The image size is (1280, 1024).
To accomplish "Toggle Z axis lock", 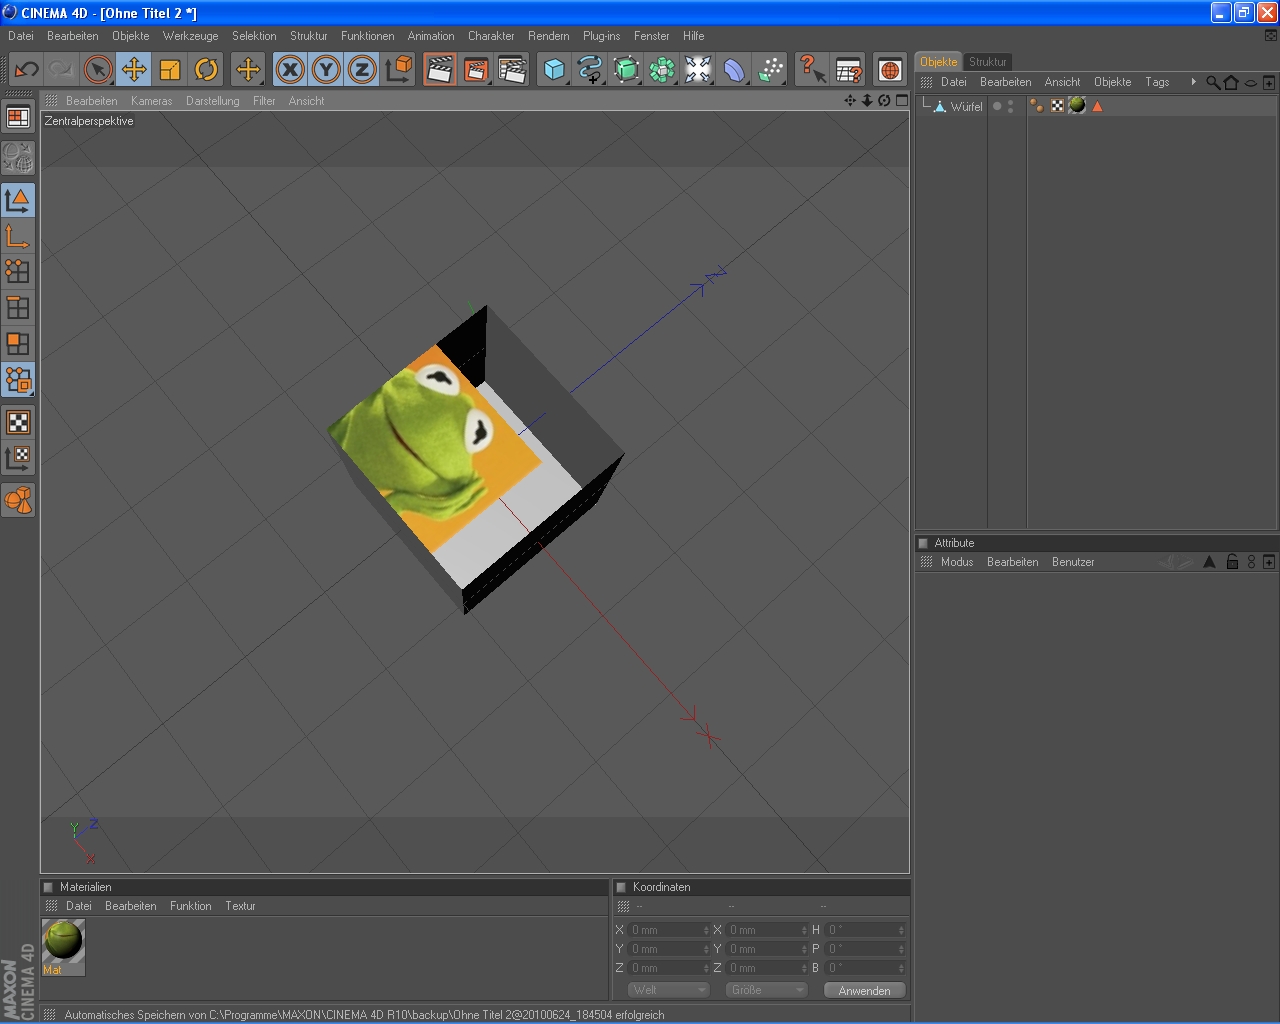I will tap(362, 69).
